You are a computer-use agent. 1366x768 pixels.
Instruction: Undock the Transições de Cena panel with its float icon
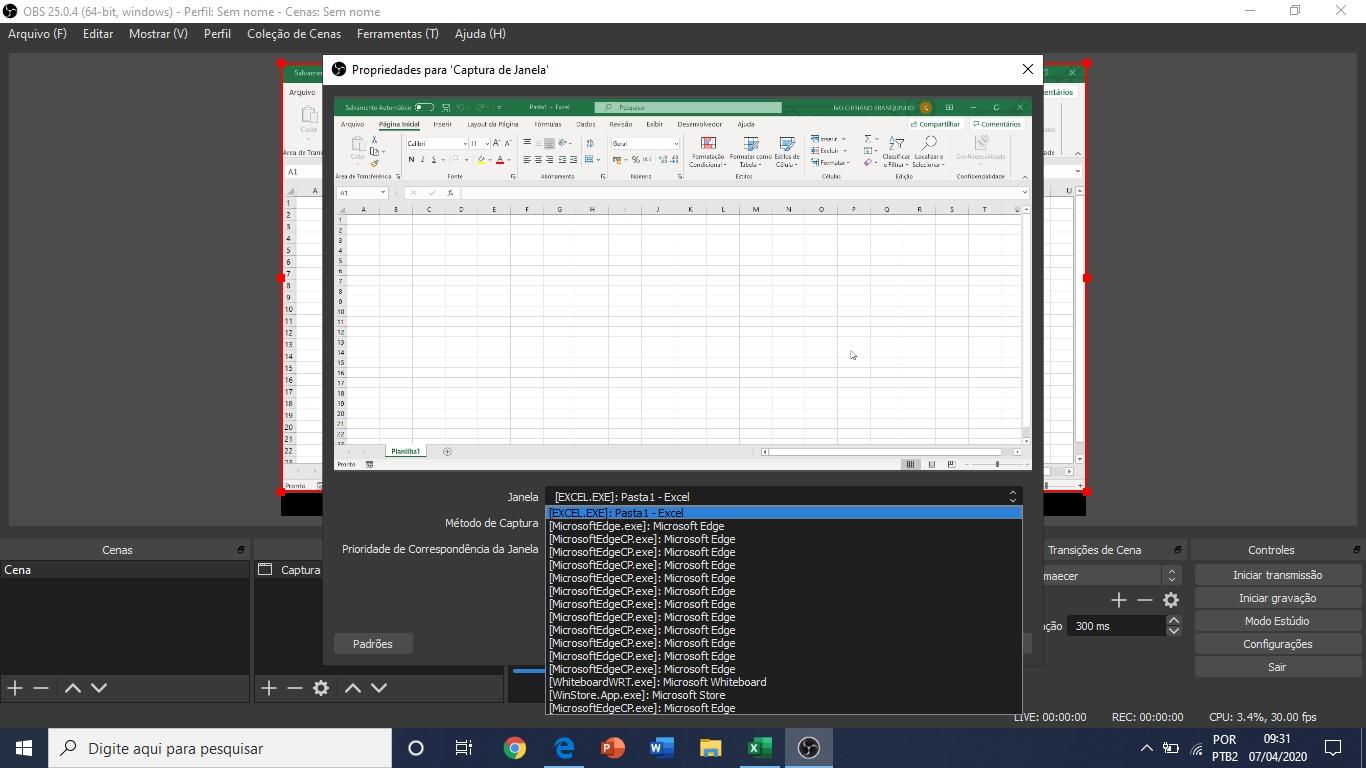coord(1177,550)
